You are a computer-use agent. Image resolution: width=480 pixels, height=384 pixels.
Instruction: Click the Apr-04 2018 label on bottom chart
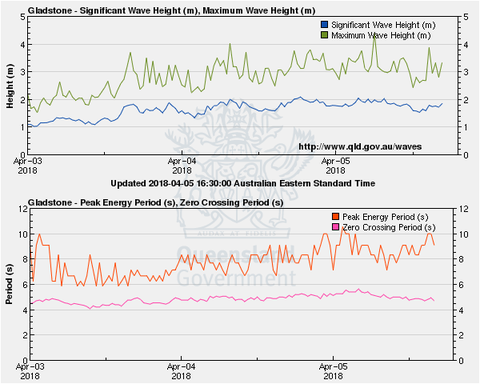pyautogui.click(x=181, y=371)
